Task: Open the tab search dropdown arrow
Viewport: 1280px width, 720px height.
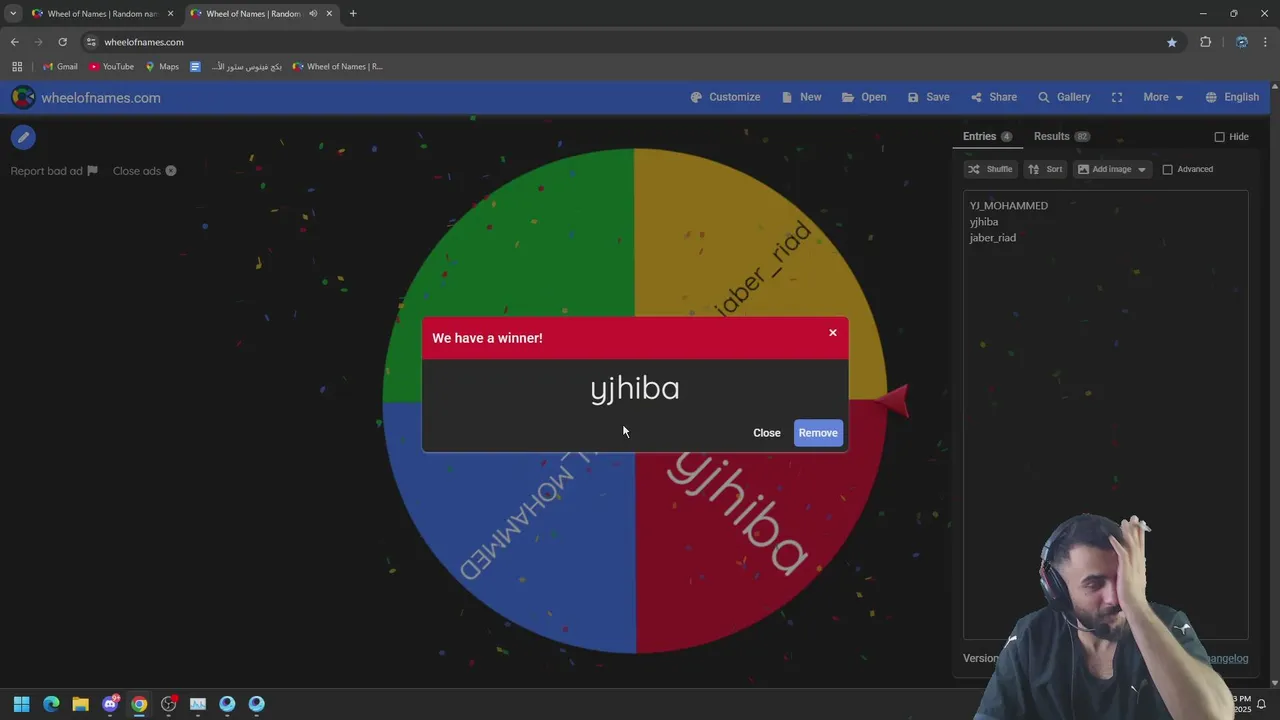Action: click(x=12, y=14)
